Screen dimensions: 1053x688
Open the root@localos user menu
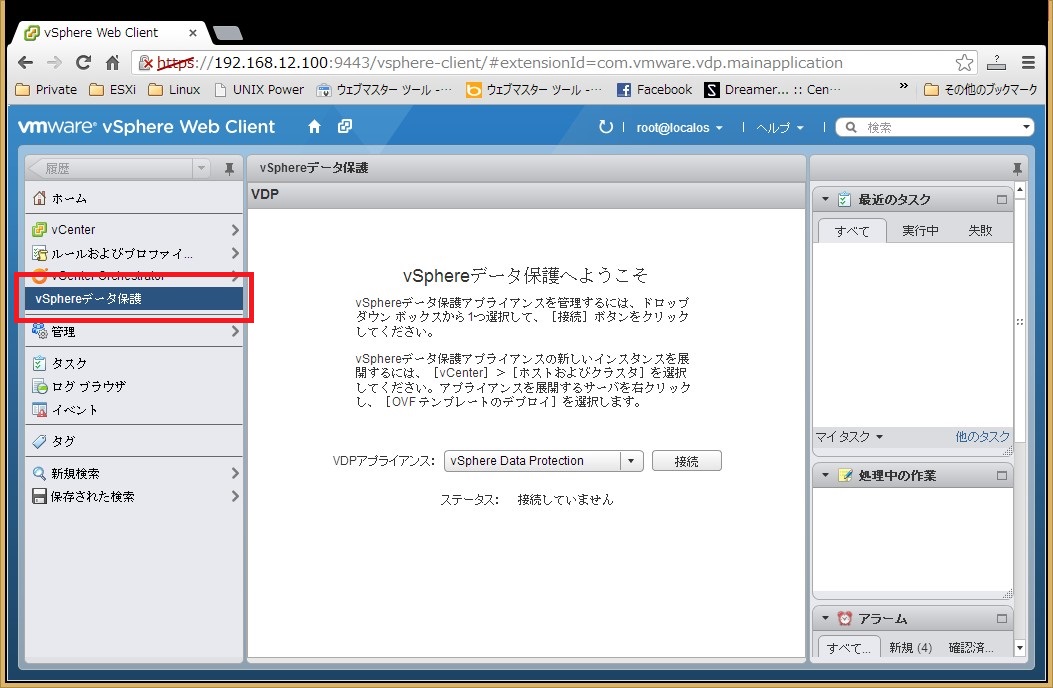click(679, 128)
